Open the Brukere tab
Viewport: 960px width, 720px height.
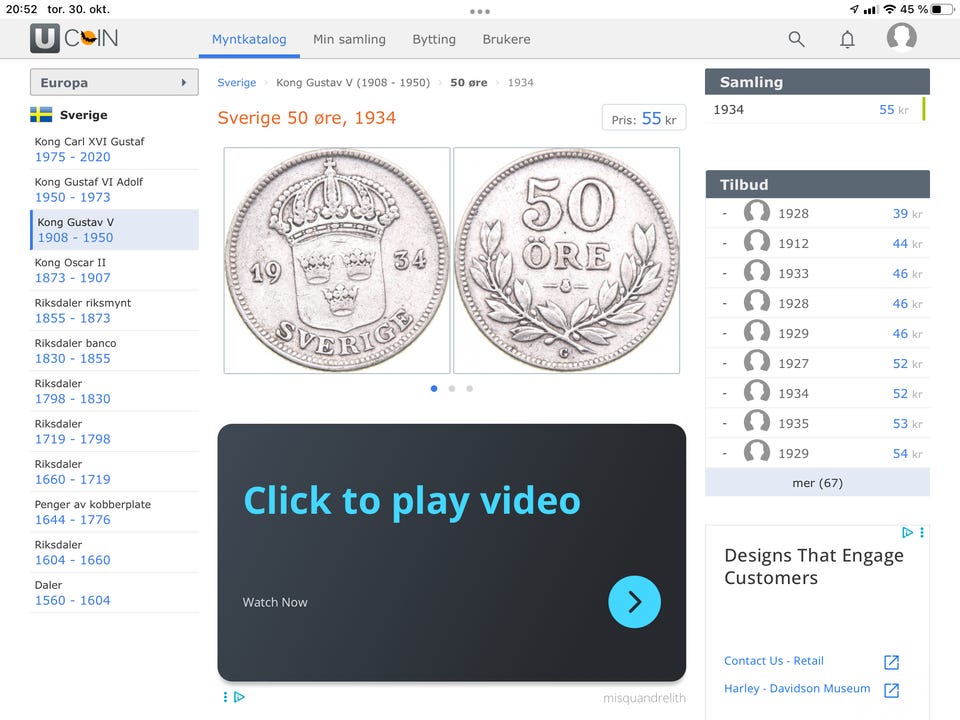(506, 39)
